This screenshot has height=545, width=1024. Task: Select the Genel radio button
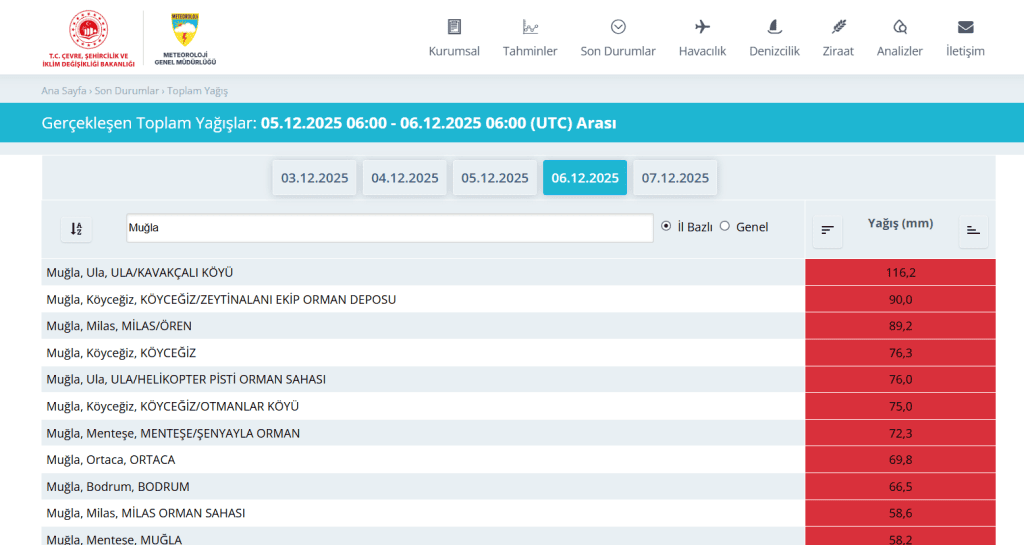725,227
